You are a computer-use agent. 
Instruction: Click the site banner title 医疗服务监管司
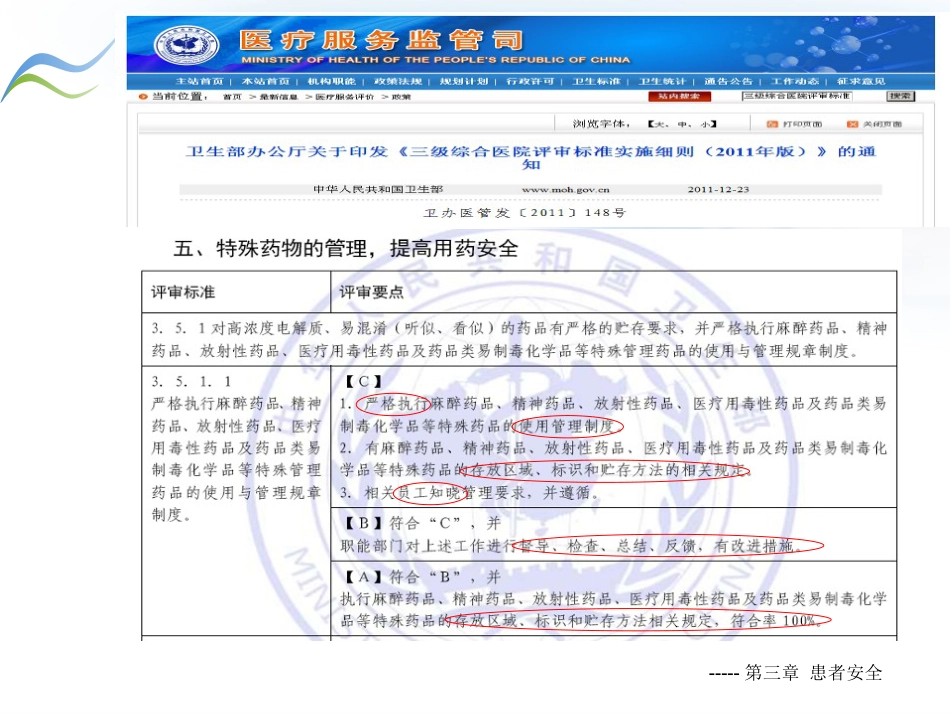pyautogui.click(x=381, y=40)
